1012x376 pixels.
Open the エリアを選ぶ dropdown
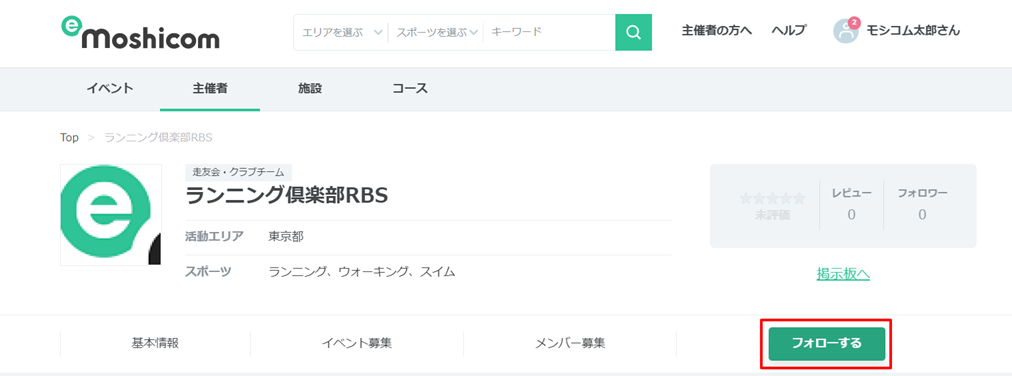click(342, 32)
